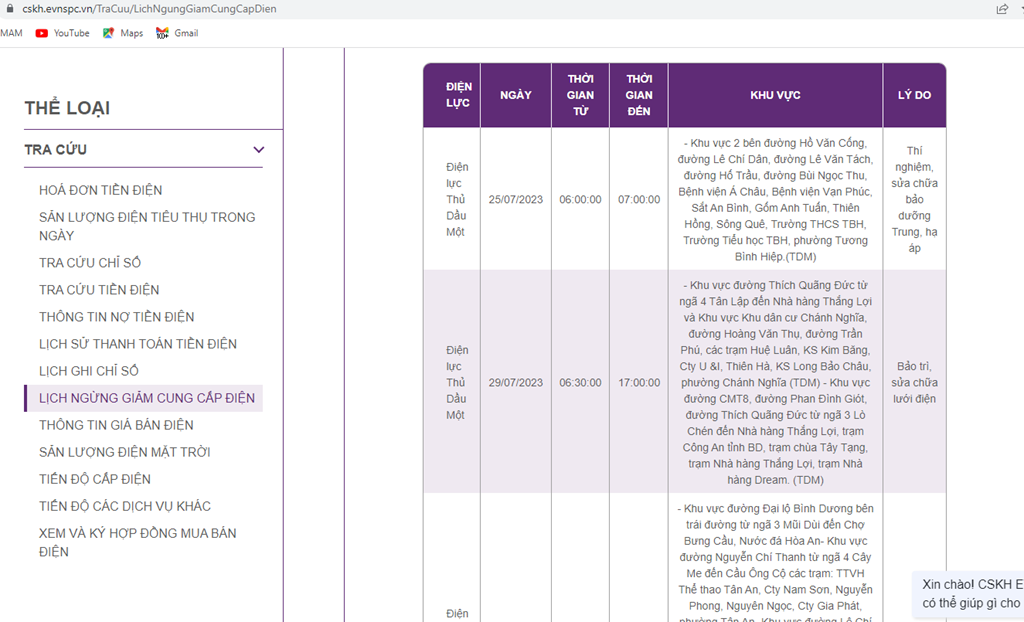
Task: Open the Maps bookmark
Action: click(123, 33)
